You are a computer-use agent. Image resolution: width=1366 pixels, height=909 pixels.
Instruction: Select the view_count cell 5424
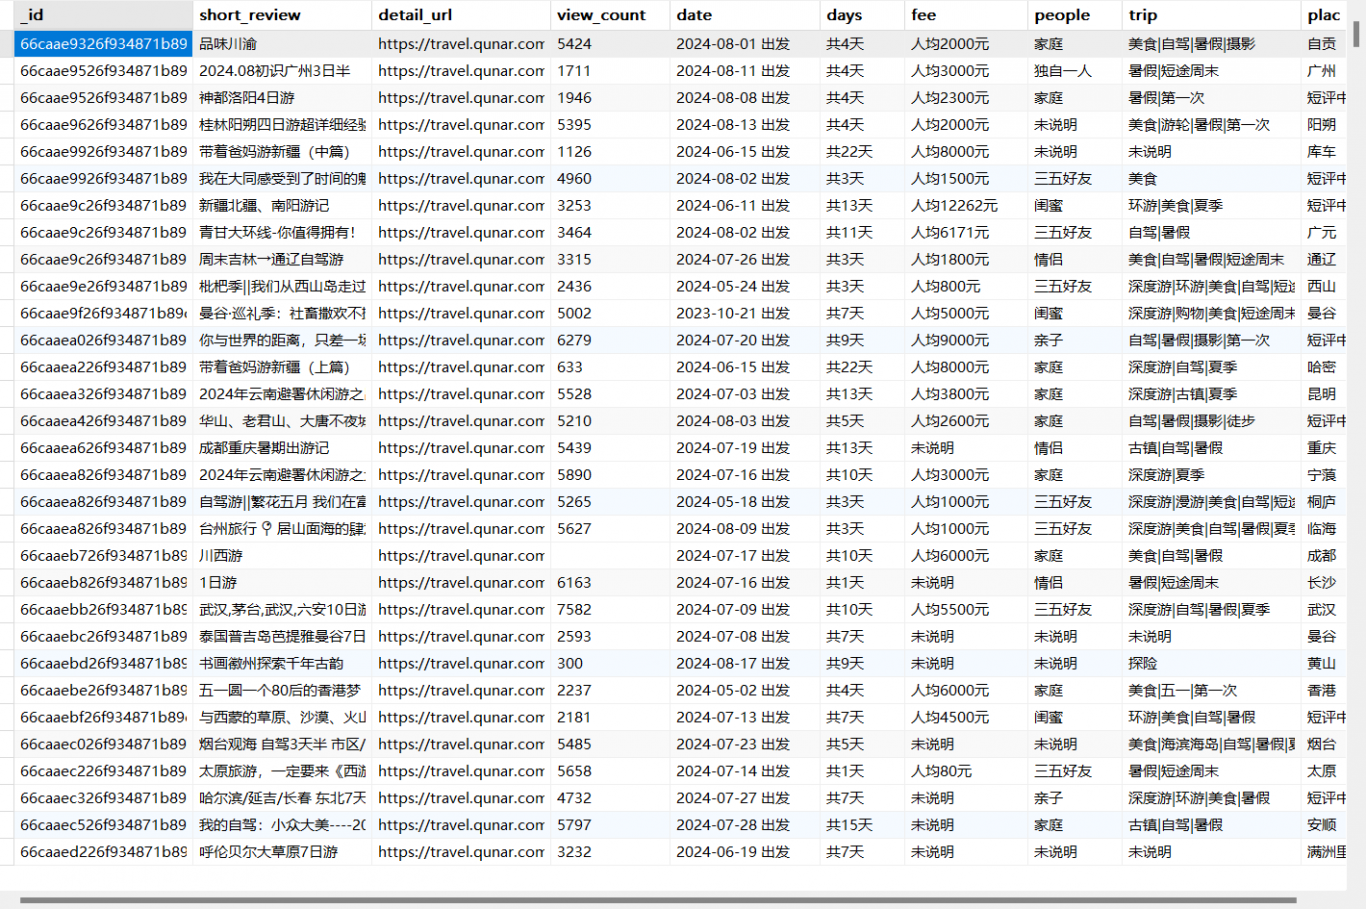click(x=610, y=44)
